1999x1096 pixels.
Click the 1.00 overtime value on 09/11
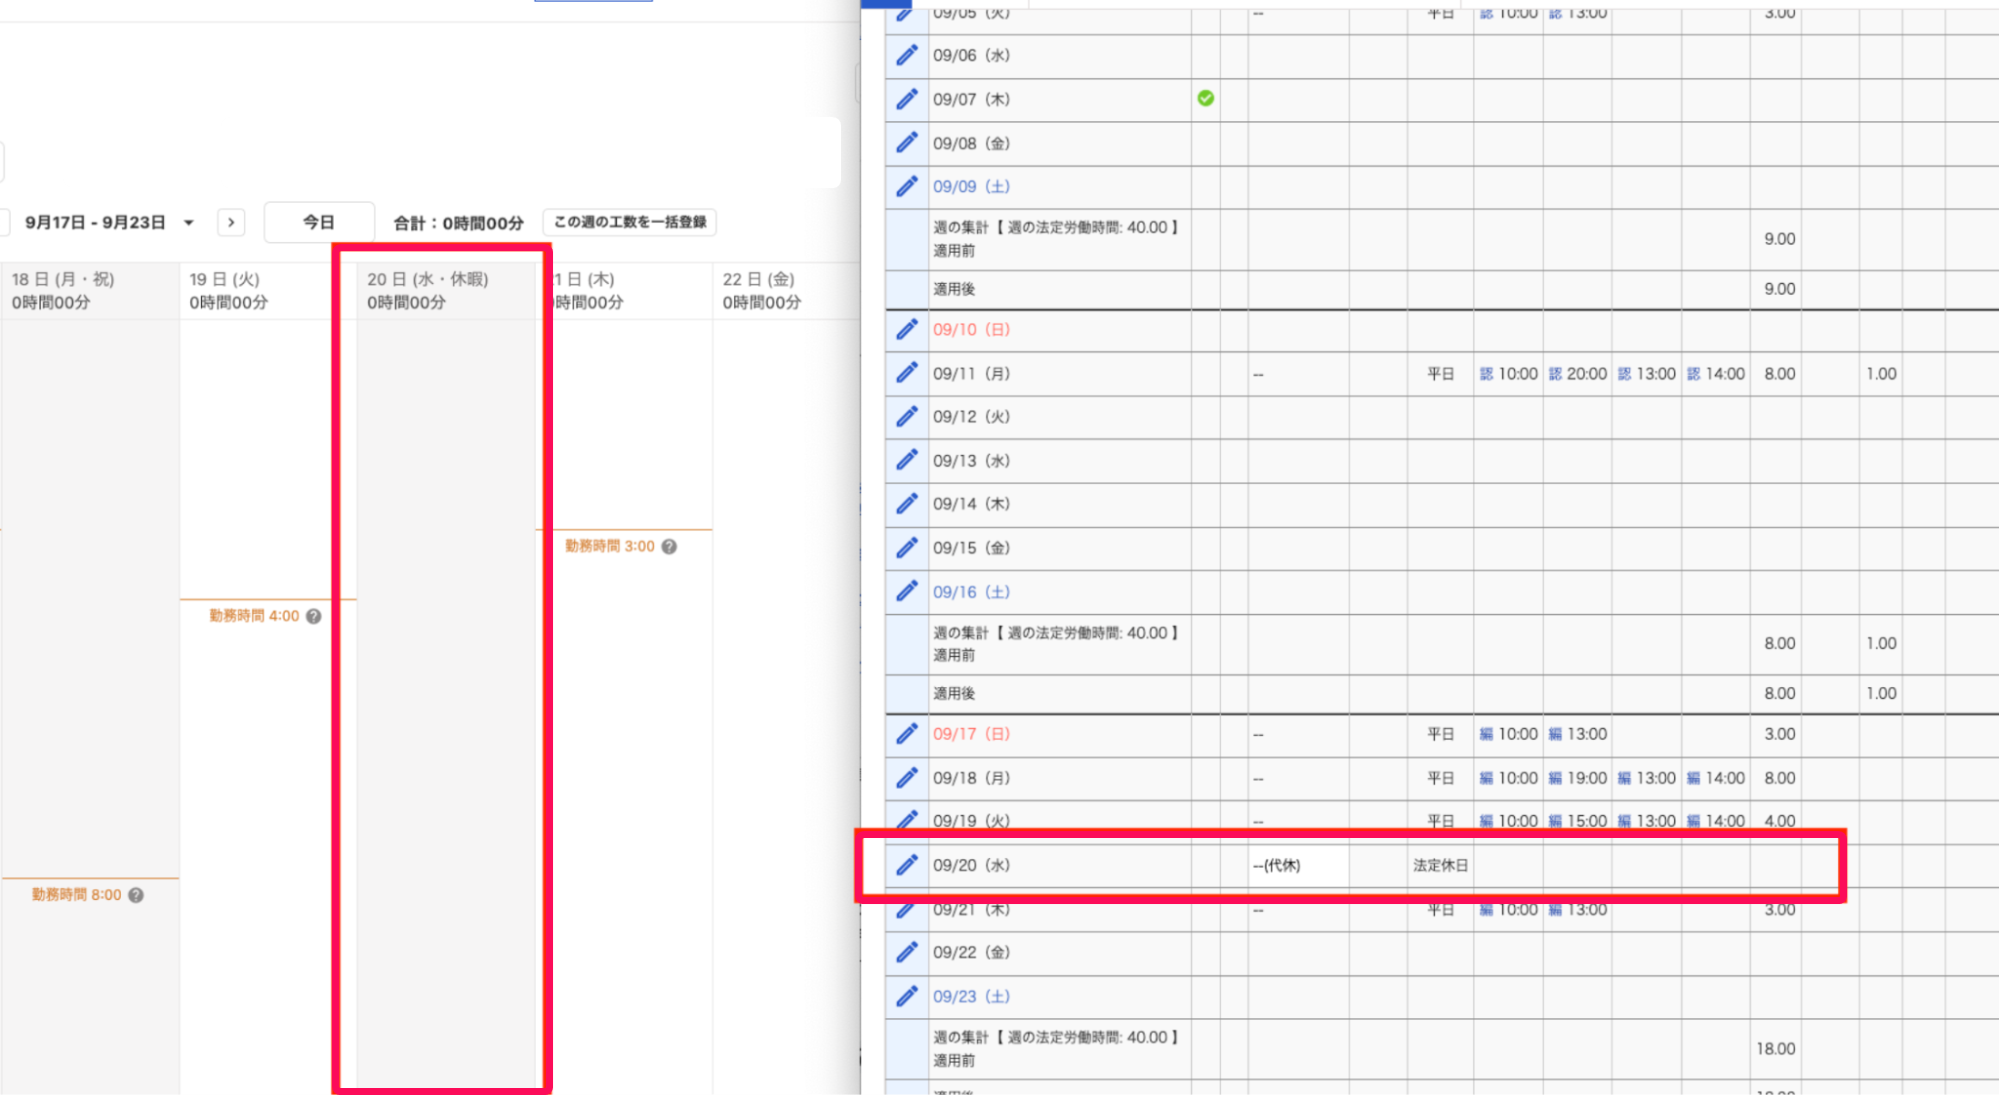1880,373
